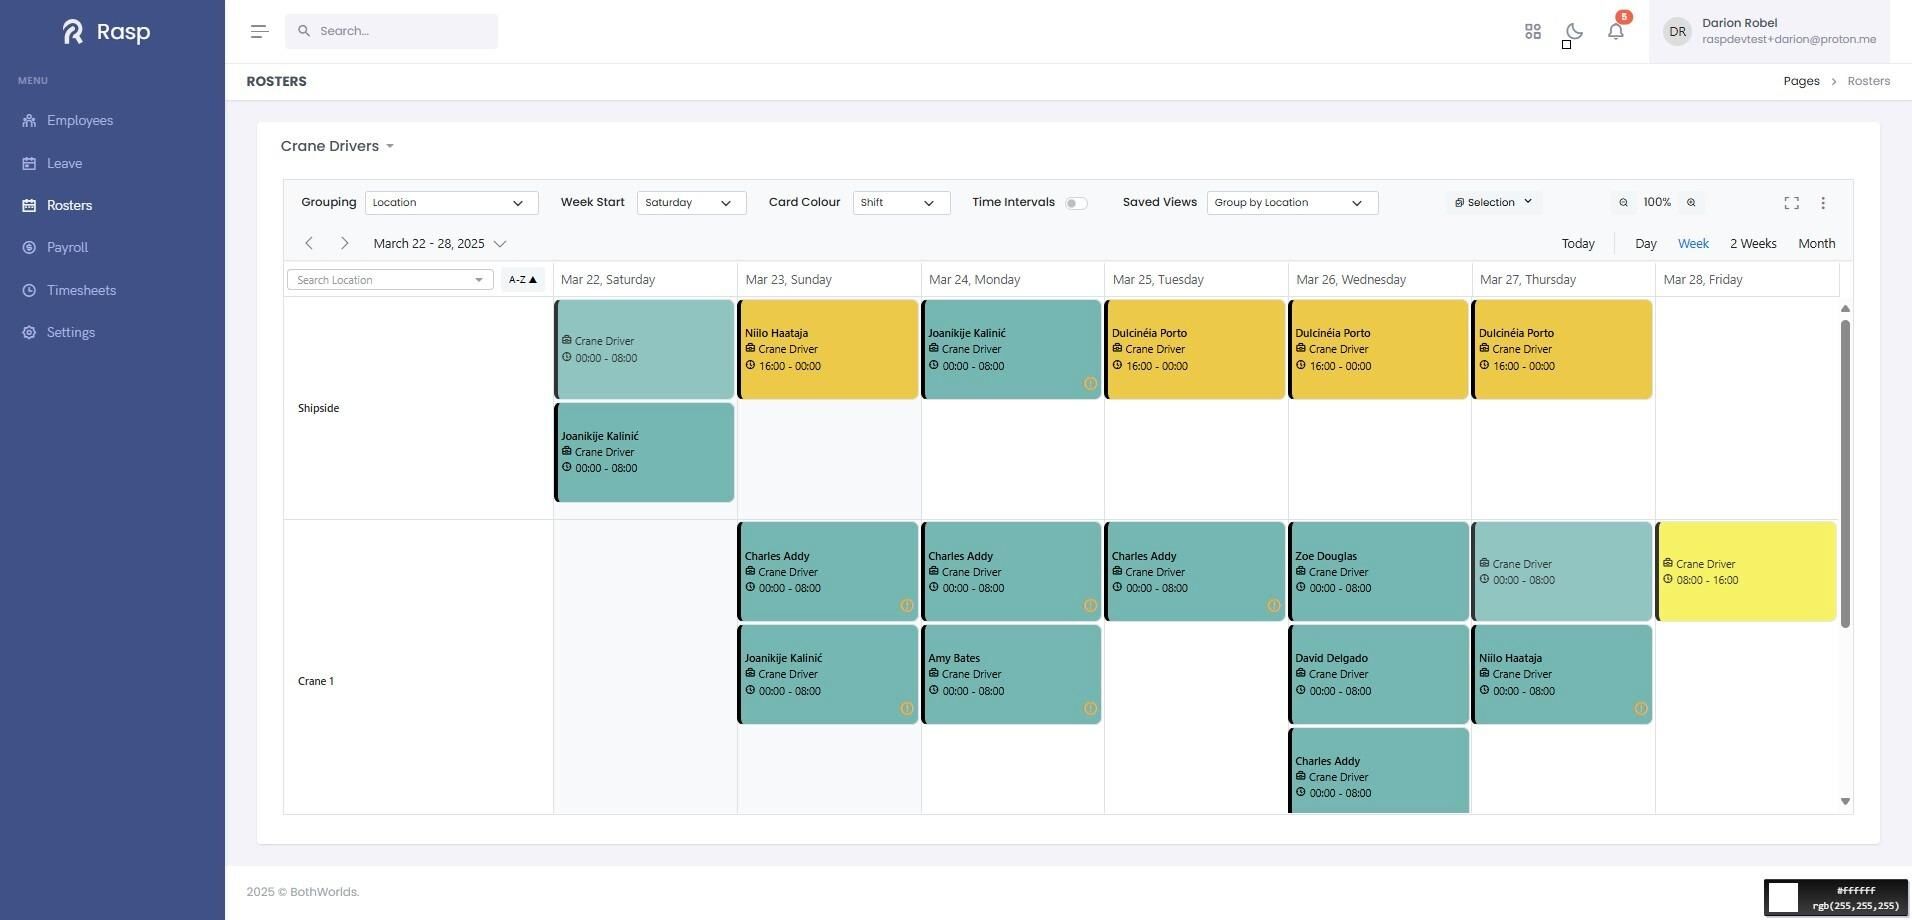This screenshot has height=920, width=1912.
Task: Click the Today button
Action: pyautogui.click(x=1578, y=243)
